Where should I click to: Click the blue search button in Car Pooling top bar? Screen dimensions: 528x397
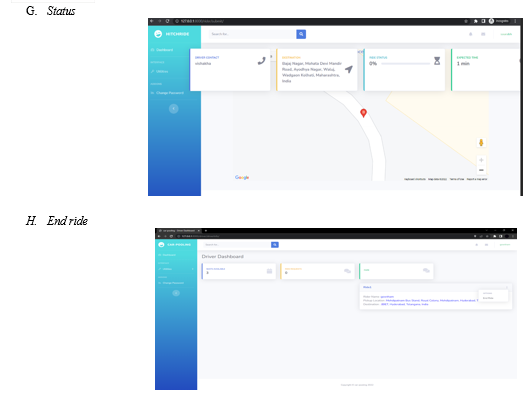click(275, 245)
